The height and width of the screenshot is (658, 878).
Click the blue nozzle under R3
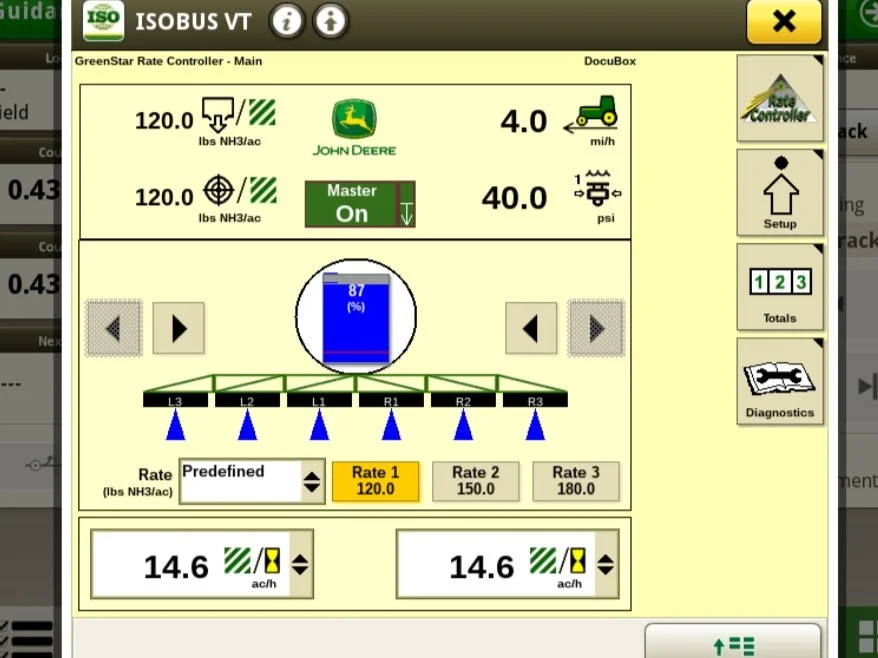pos(535,425)
